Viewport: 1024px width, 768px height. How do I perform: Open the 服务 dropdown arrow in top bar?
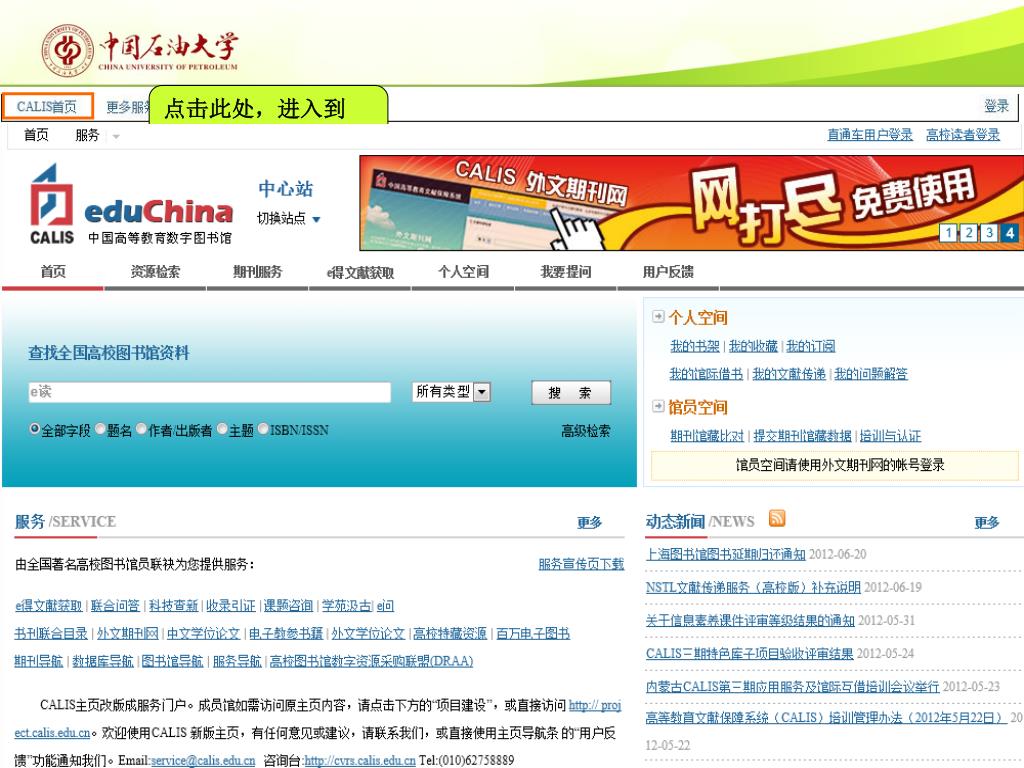116,136
